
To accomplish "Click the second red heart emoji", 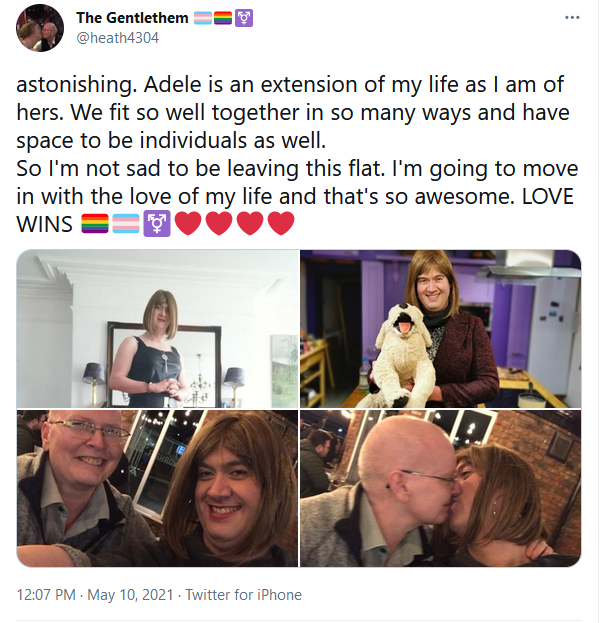I will pyautogui.click(x=219, y=223).
